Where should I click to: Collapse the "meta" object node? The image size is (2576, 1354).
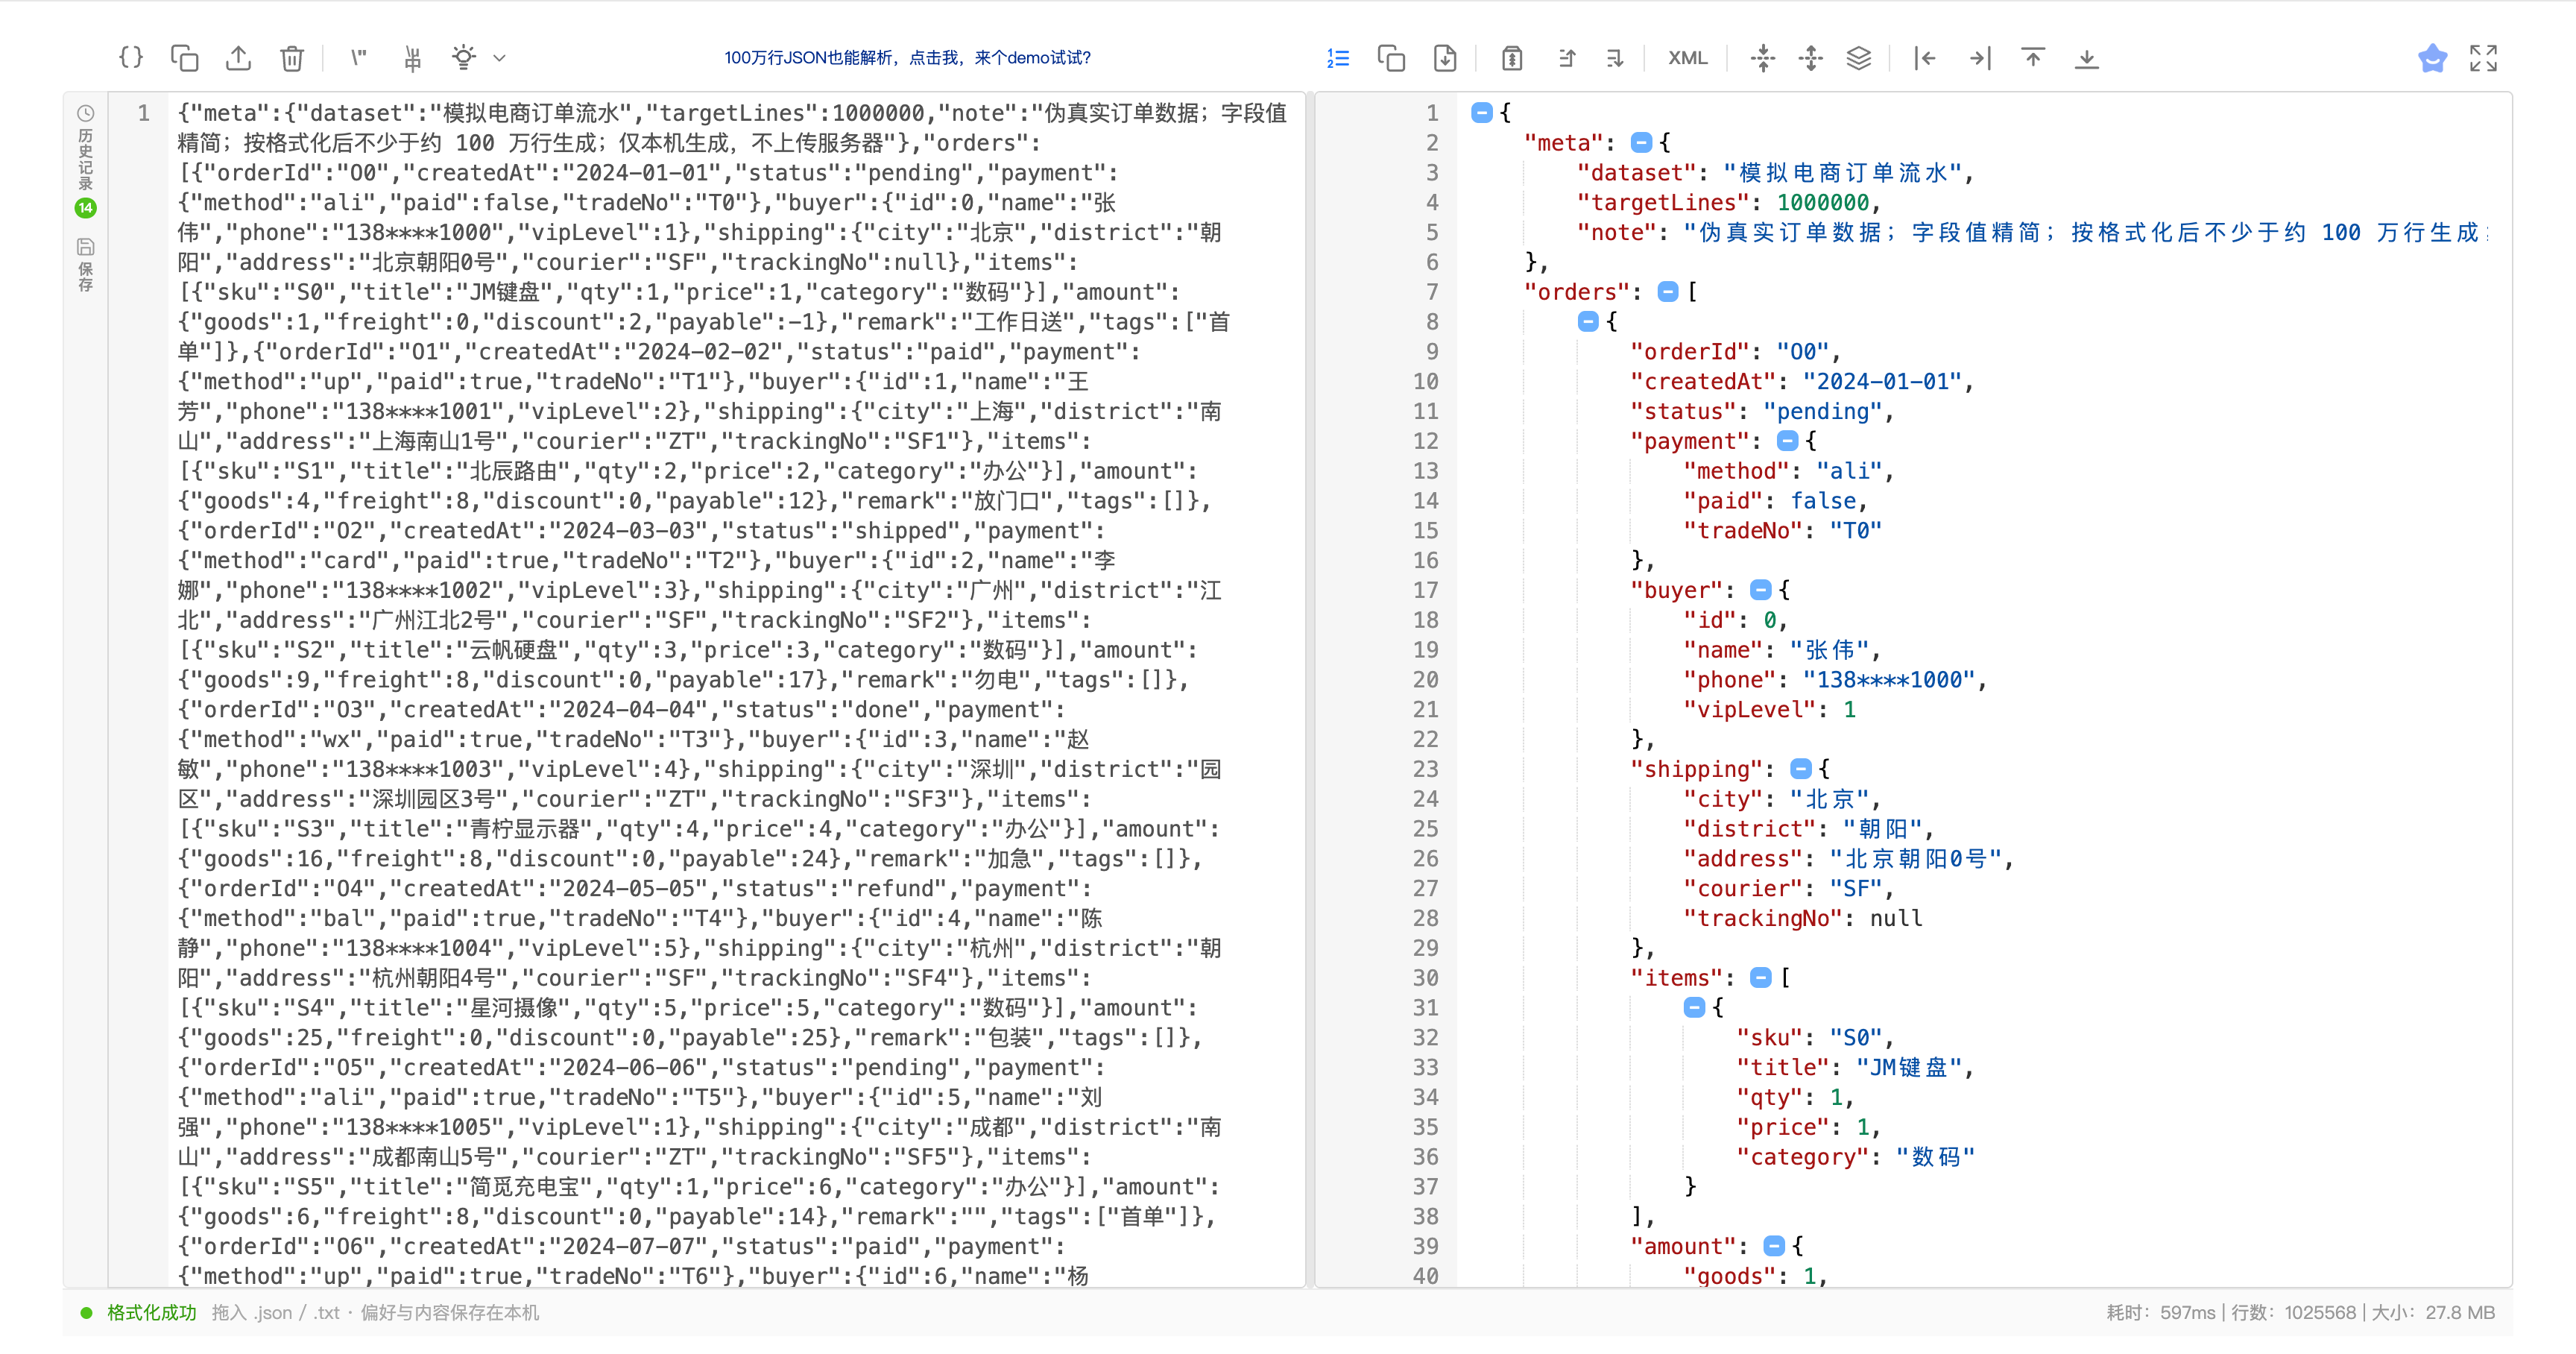(x=1641, y=142)
